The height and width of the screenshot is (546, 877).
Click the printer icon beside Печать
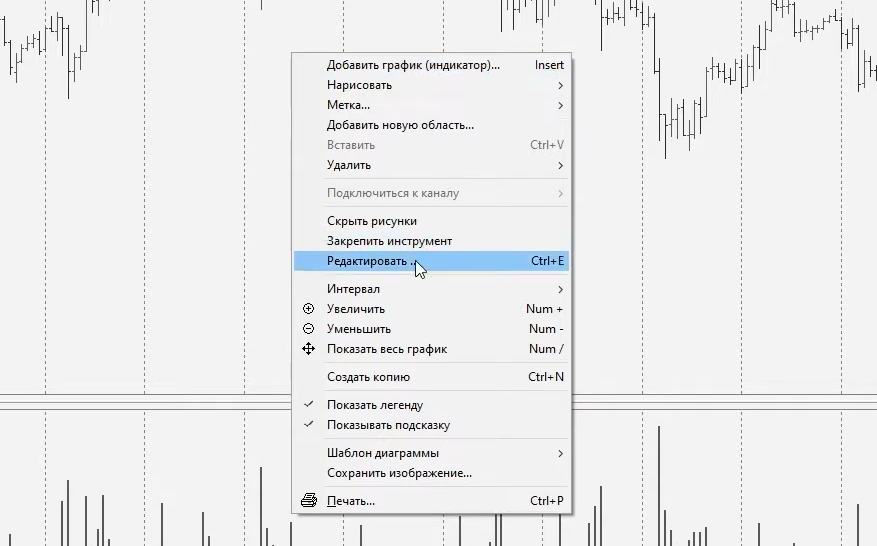pos(309,501)
